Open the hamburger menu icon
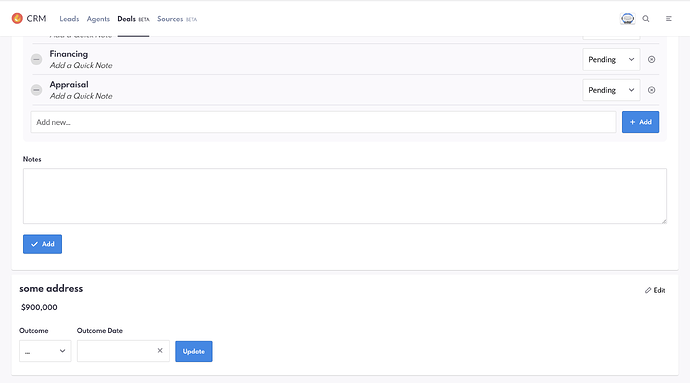Image resolution: width=690 pixels, height=383 pixels. [668, 18]
